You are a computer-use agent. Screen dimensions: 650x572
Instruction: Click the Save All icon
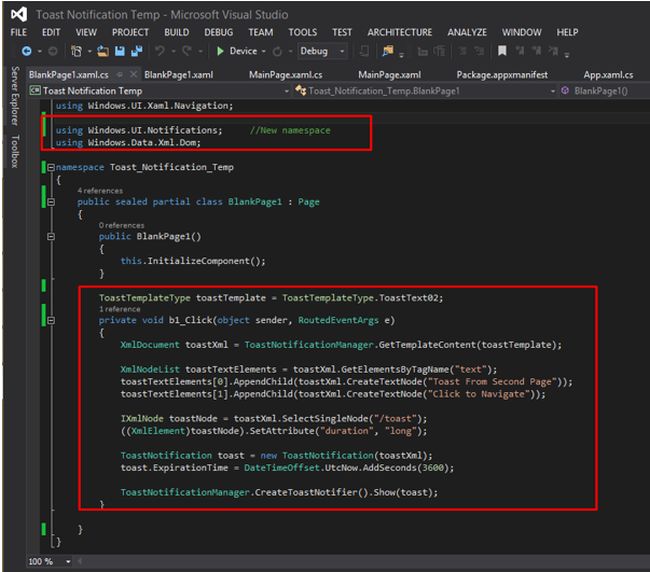click(136, 51)
